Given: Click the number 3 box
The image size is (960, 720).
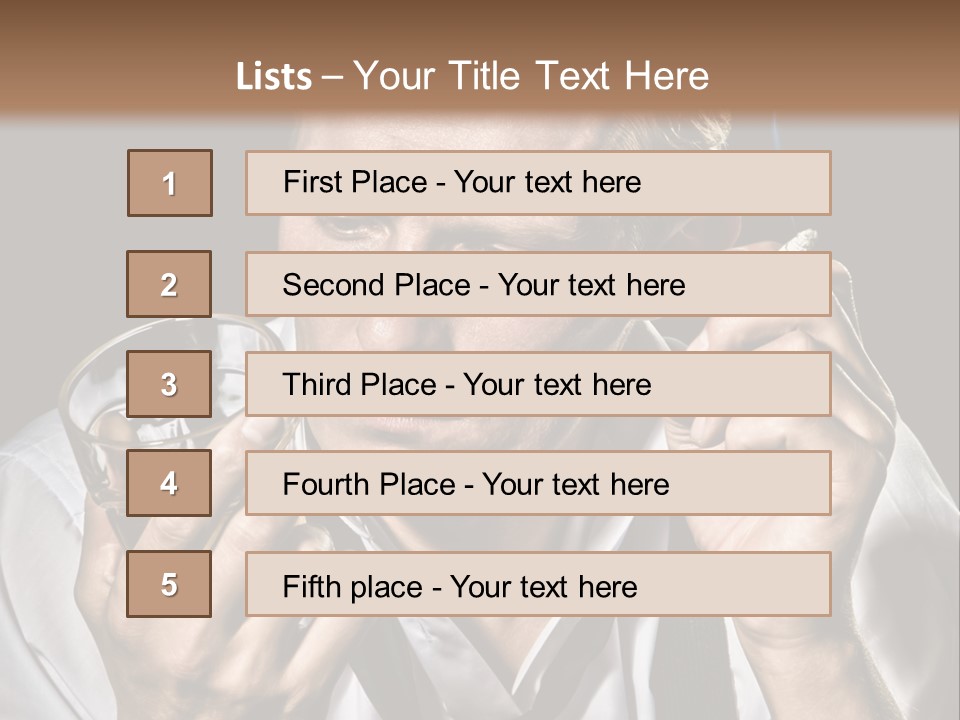Looking at the screenshot, I should point(170,384).
